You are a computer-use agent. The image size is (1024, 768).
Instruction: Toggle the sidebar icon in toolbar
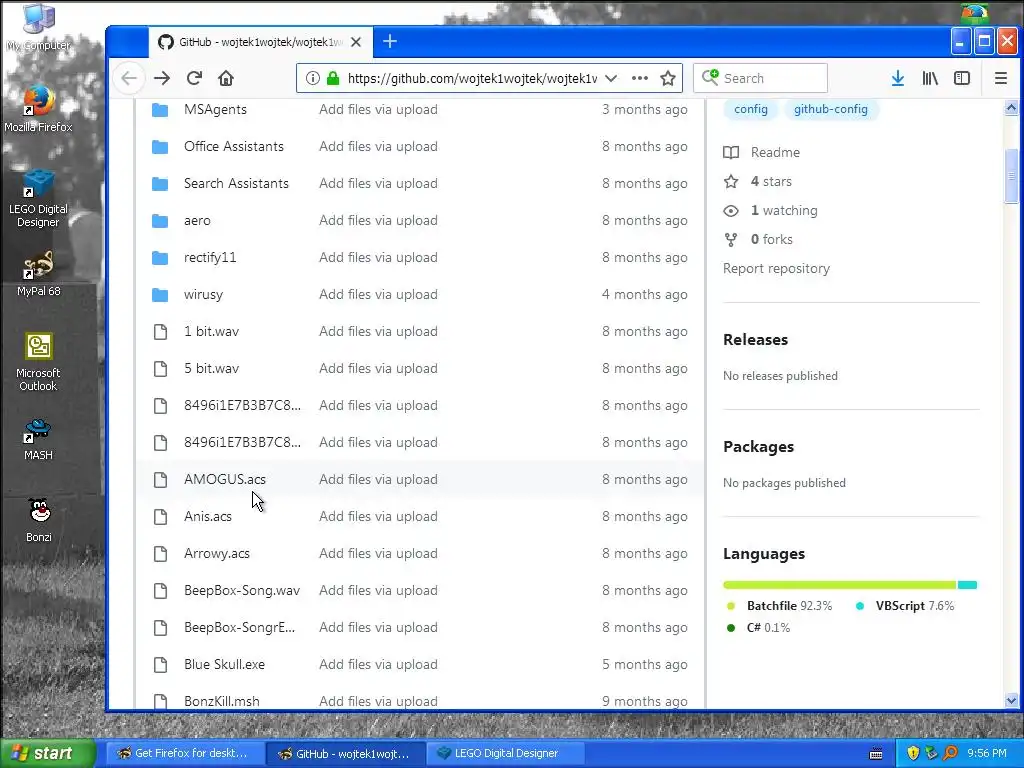pyautogui.click(x=962, y=78)
